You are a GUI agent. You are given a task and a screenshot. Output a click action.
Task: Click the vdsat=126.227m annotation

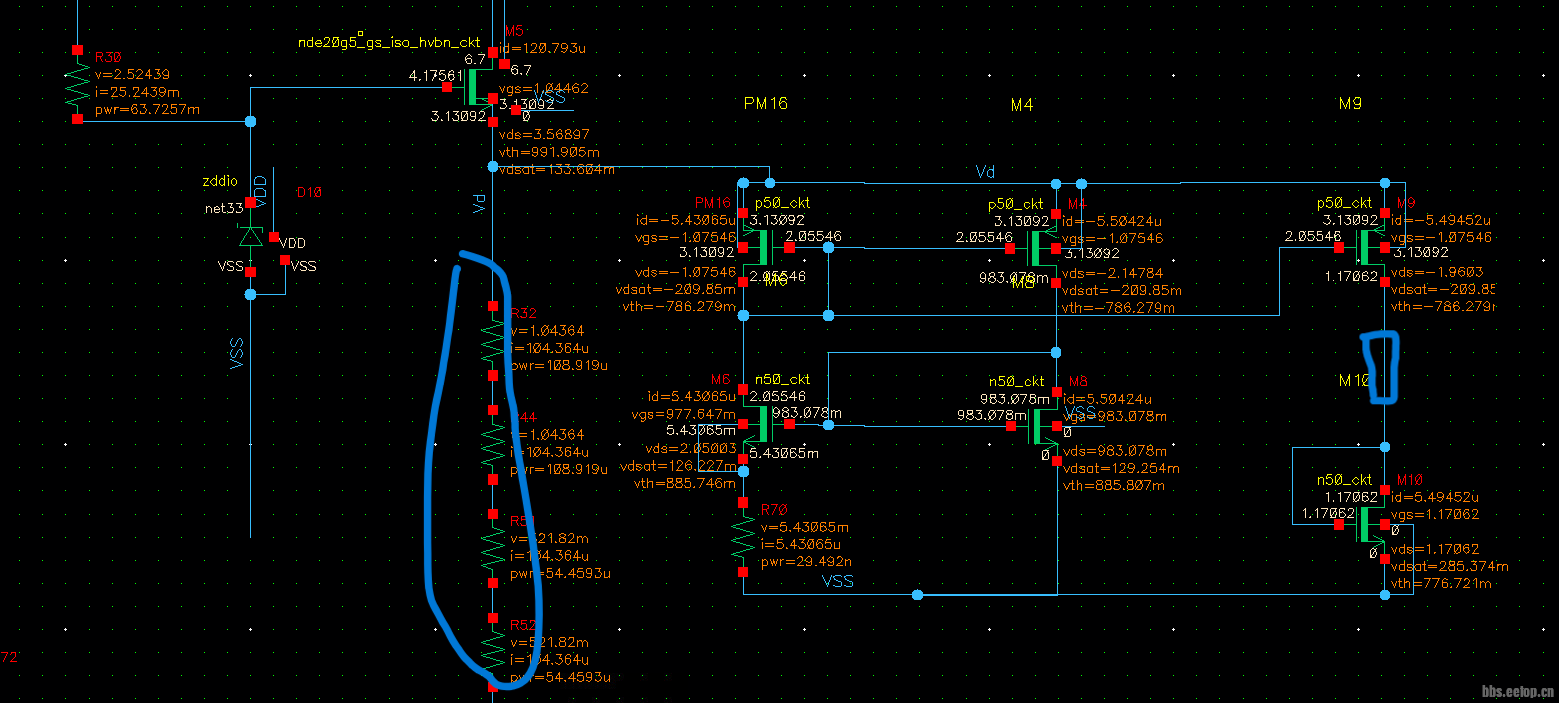679,466
